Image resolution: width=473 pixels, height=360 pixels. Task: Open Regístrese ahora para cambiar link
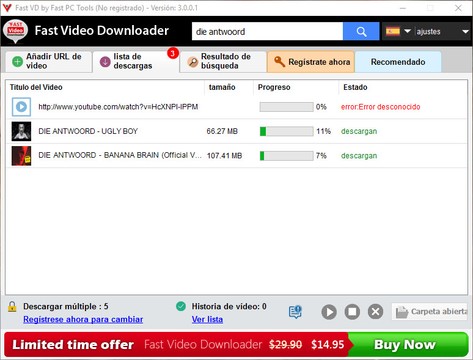pos(83,319)
